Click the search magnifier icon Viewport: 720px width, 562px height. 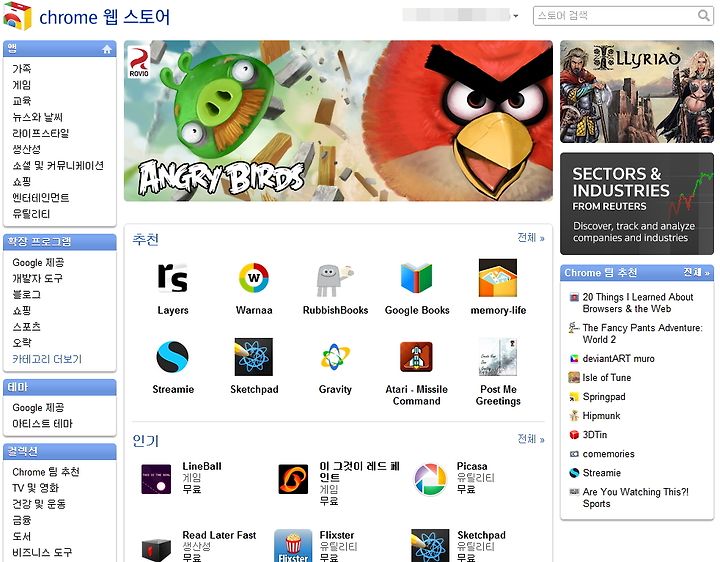(703, 16)
